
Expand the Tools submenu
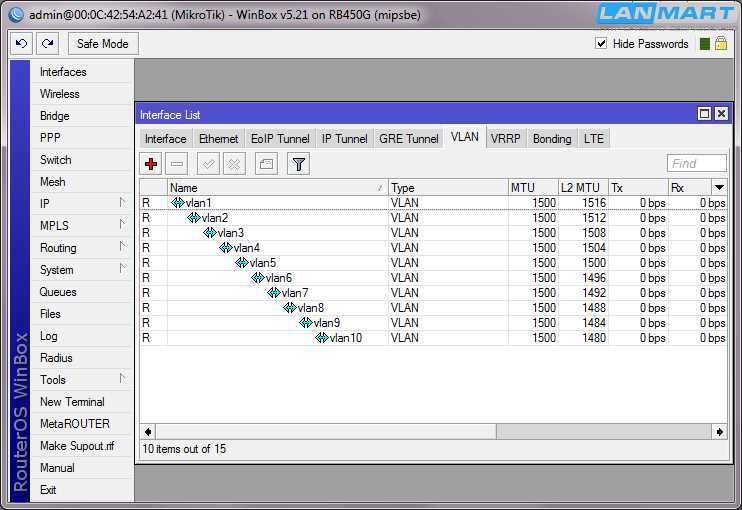click(x=122, y=378)
